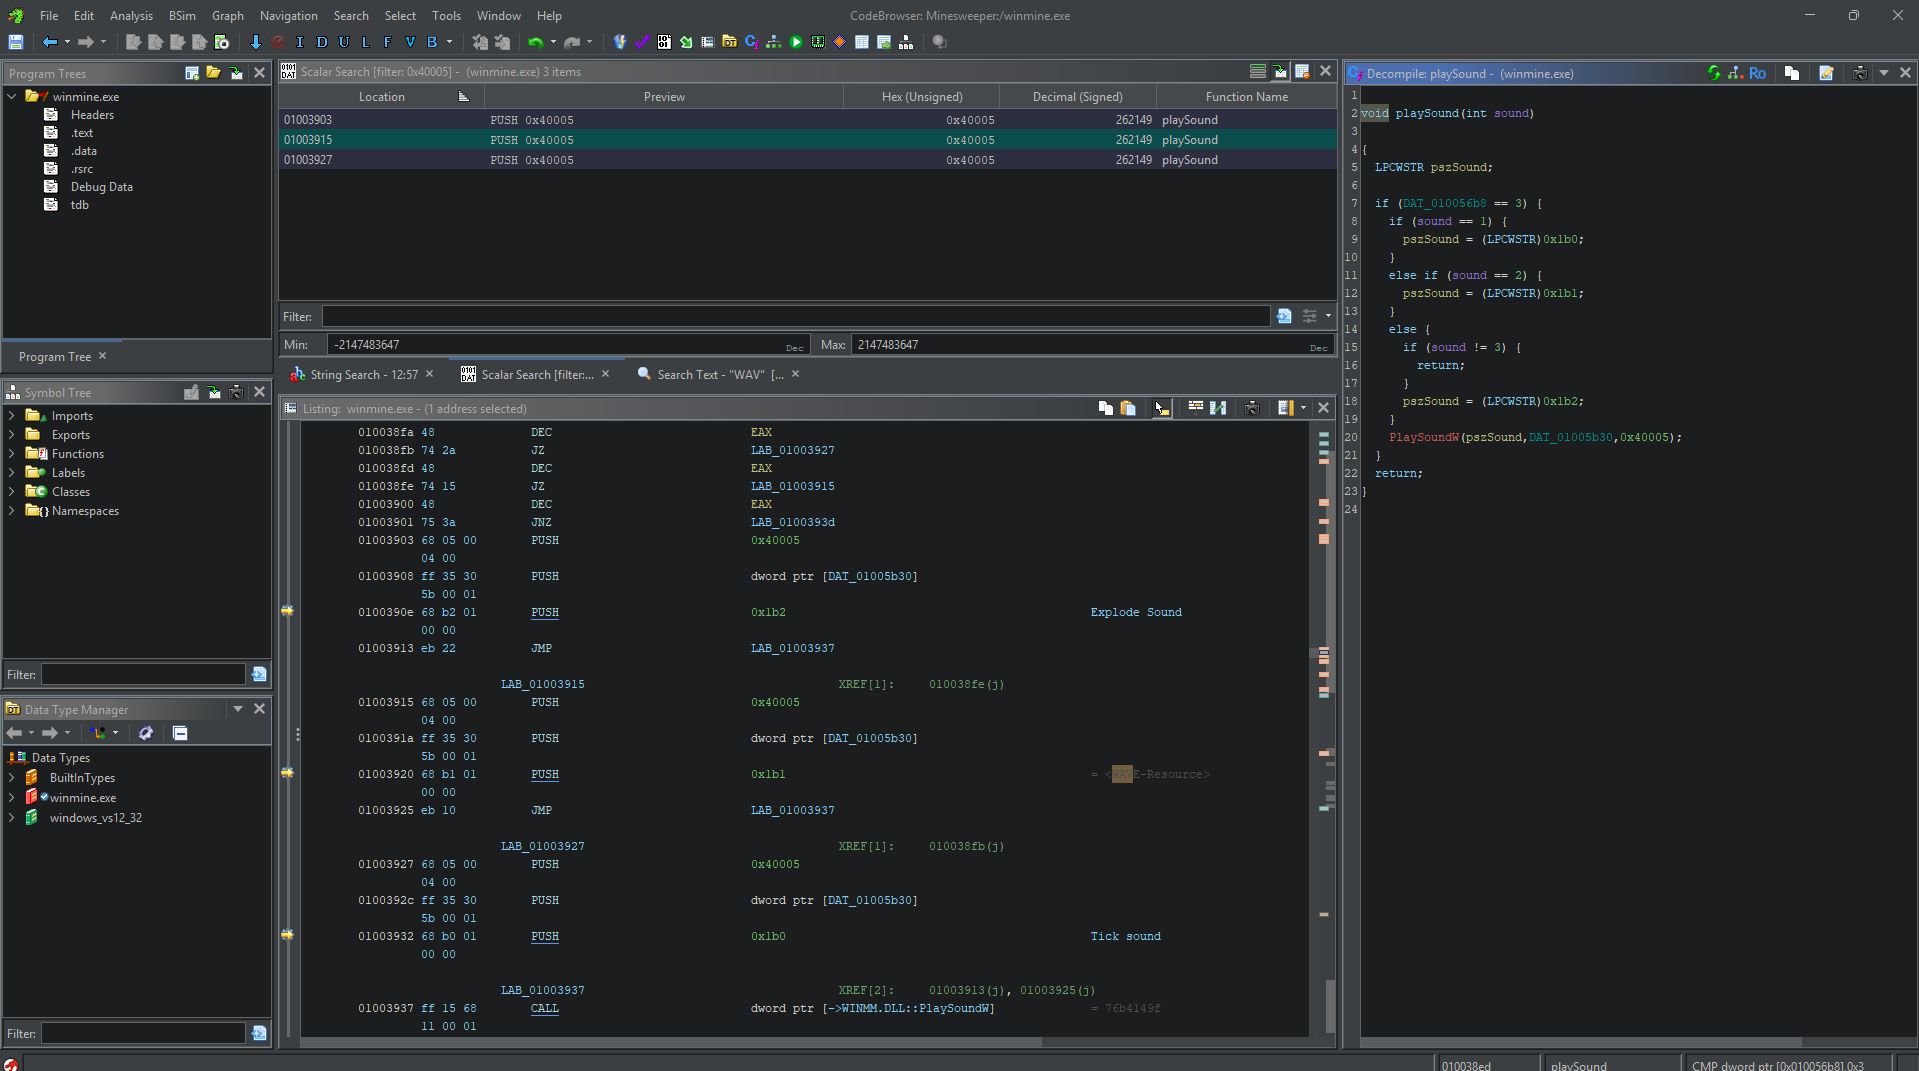
Task: Click the purple checkmark toolbar icon
Action: click(642, 42)
